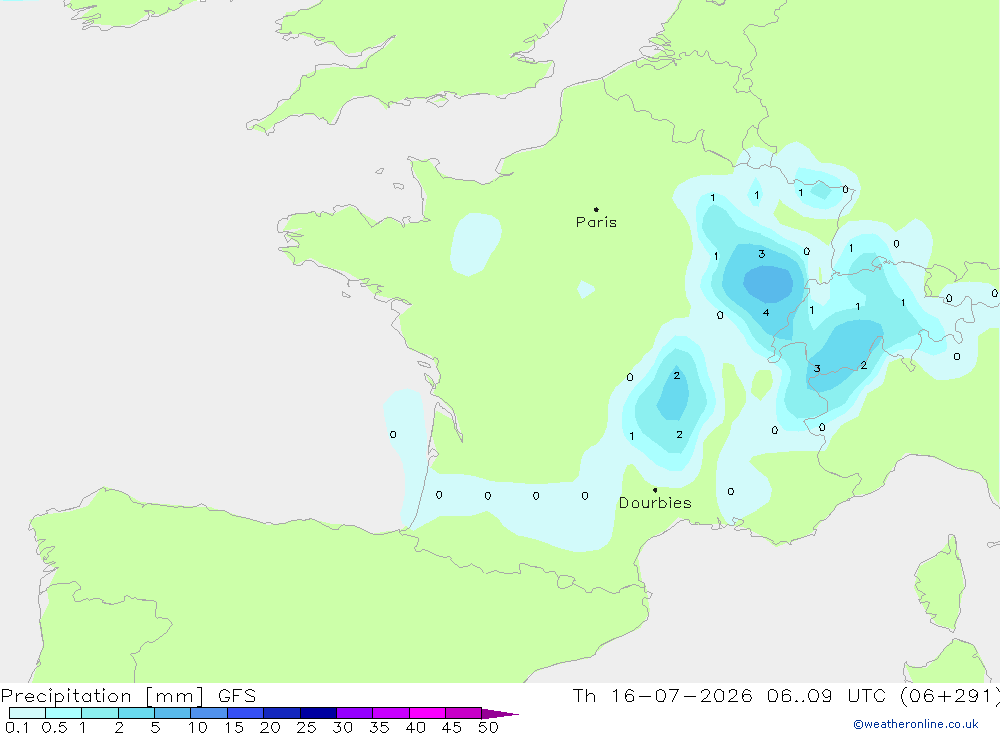Screen dimensions: 1000x733
Task: Click the Dourbies location label
Action: click(x=655, y=503)
